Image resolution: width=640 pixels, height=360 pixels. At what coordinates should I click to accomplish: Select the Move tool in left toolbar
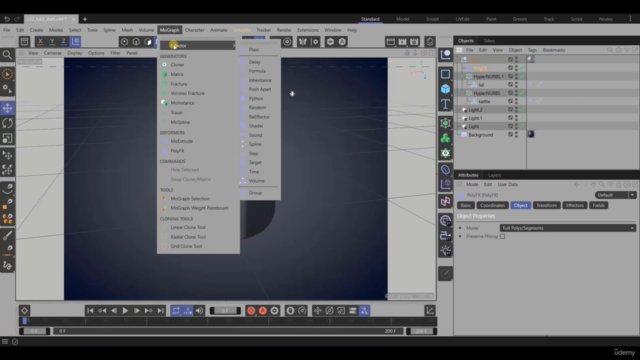pos(7,108)
